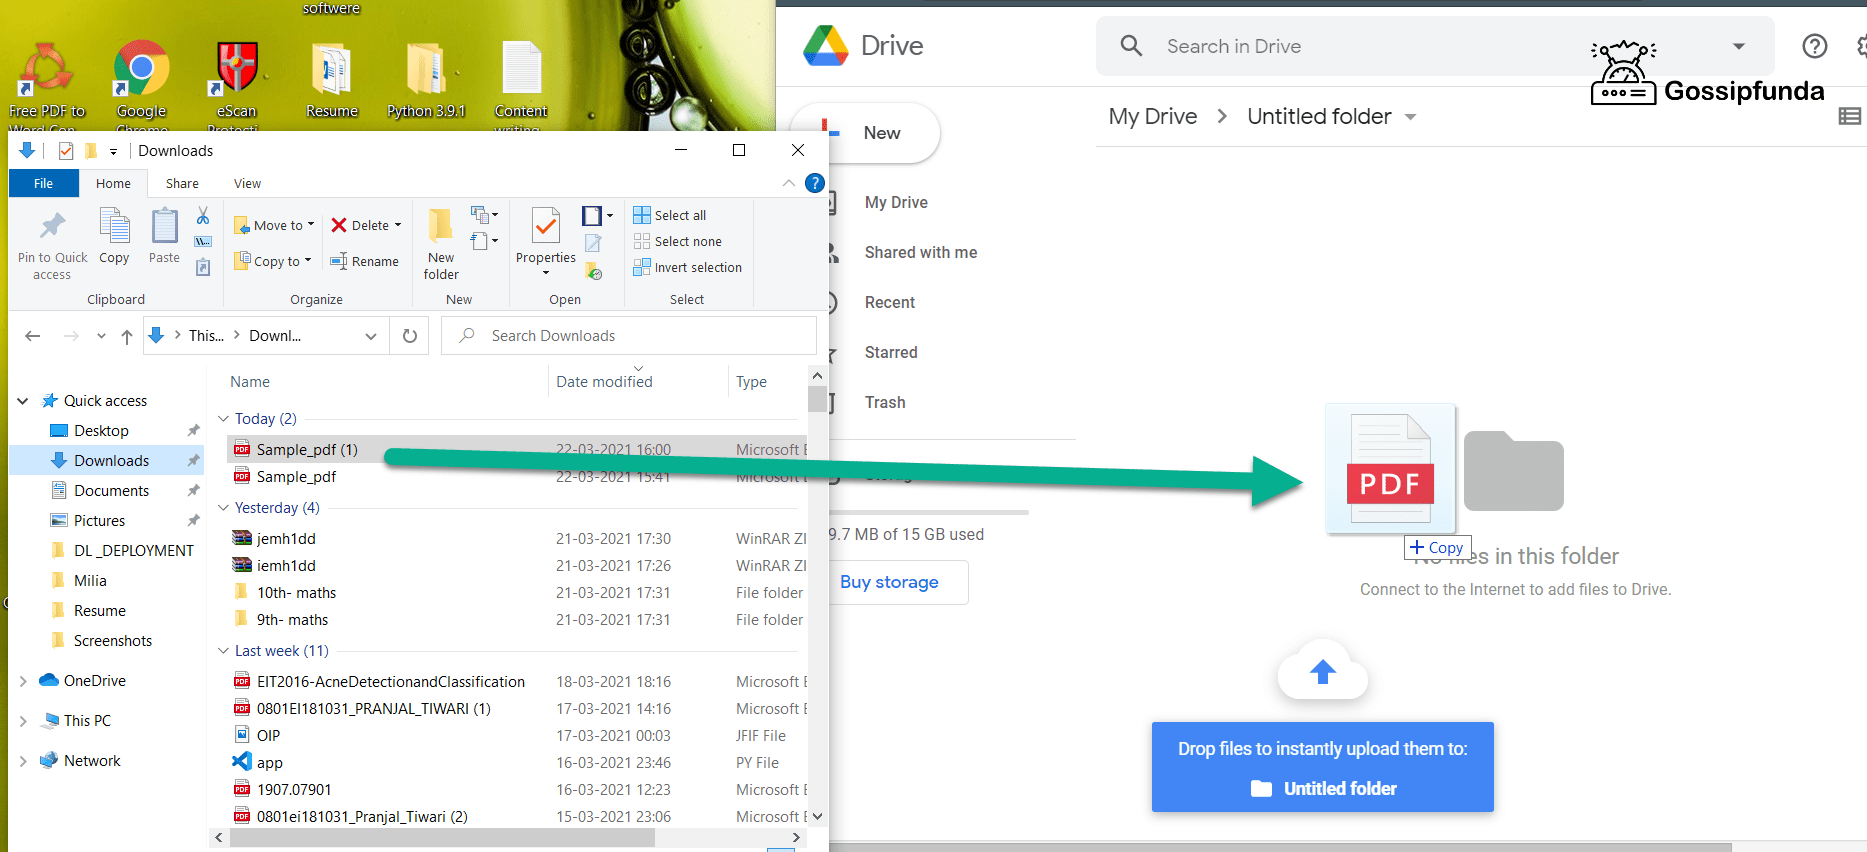This screenshot has height=852, width=1867.
Task: Open the Delete dropdown in the ribbon
Action: tap(366, 225)
